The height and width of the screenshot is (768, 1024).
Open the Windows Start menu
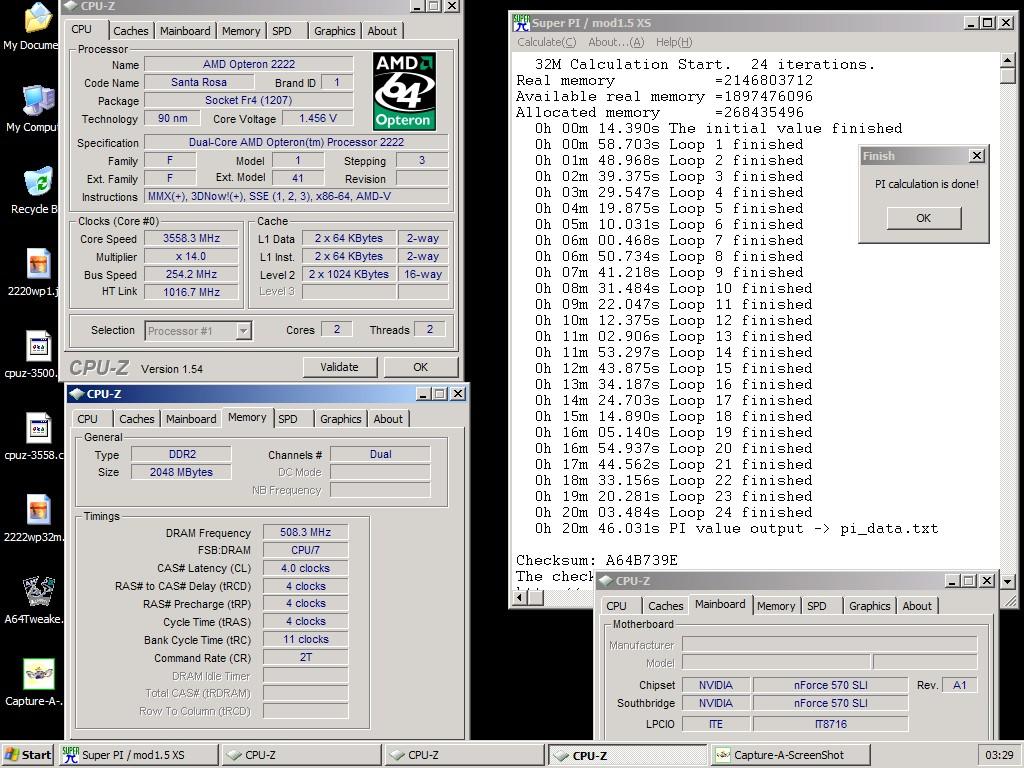coord(27,755)
